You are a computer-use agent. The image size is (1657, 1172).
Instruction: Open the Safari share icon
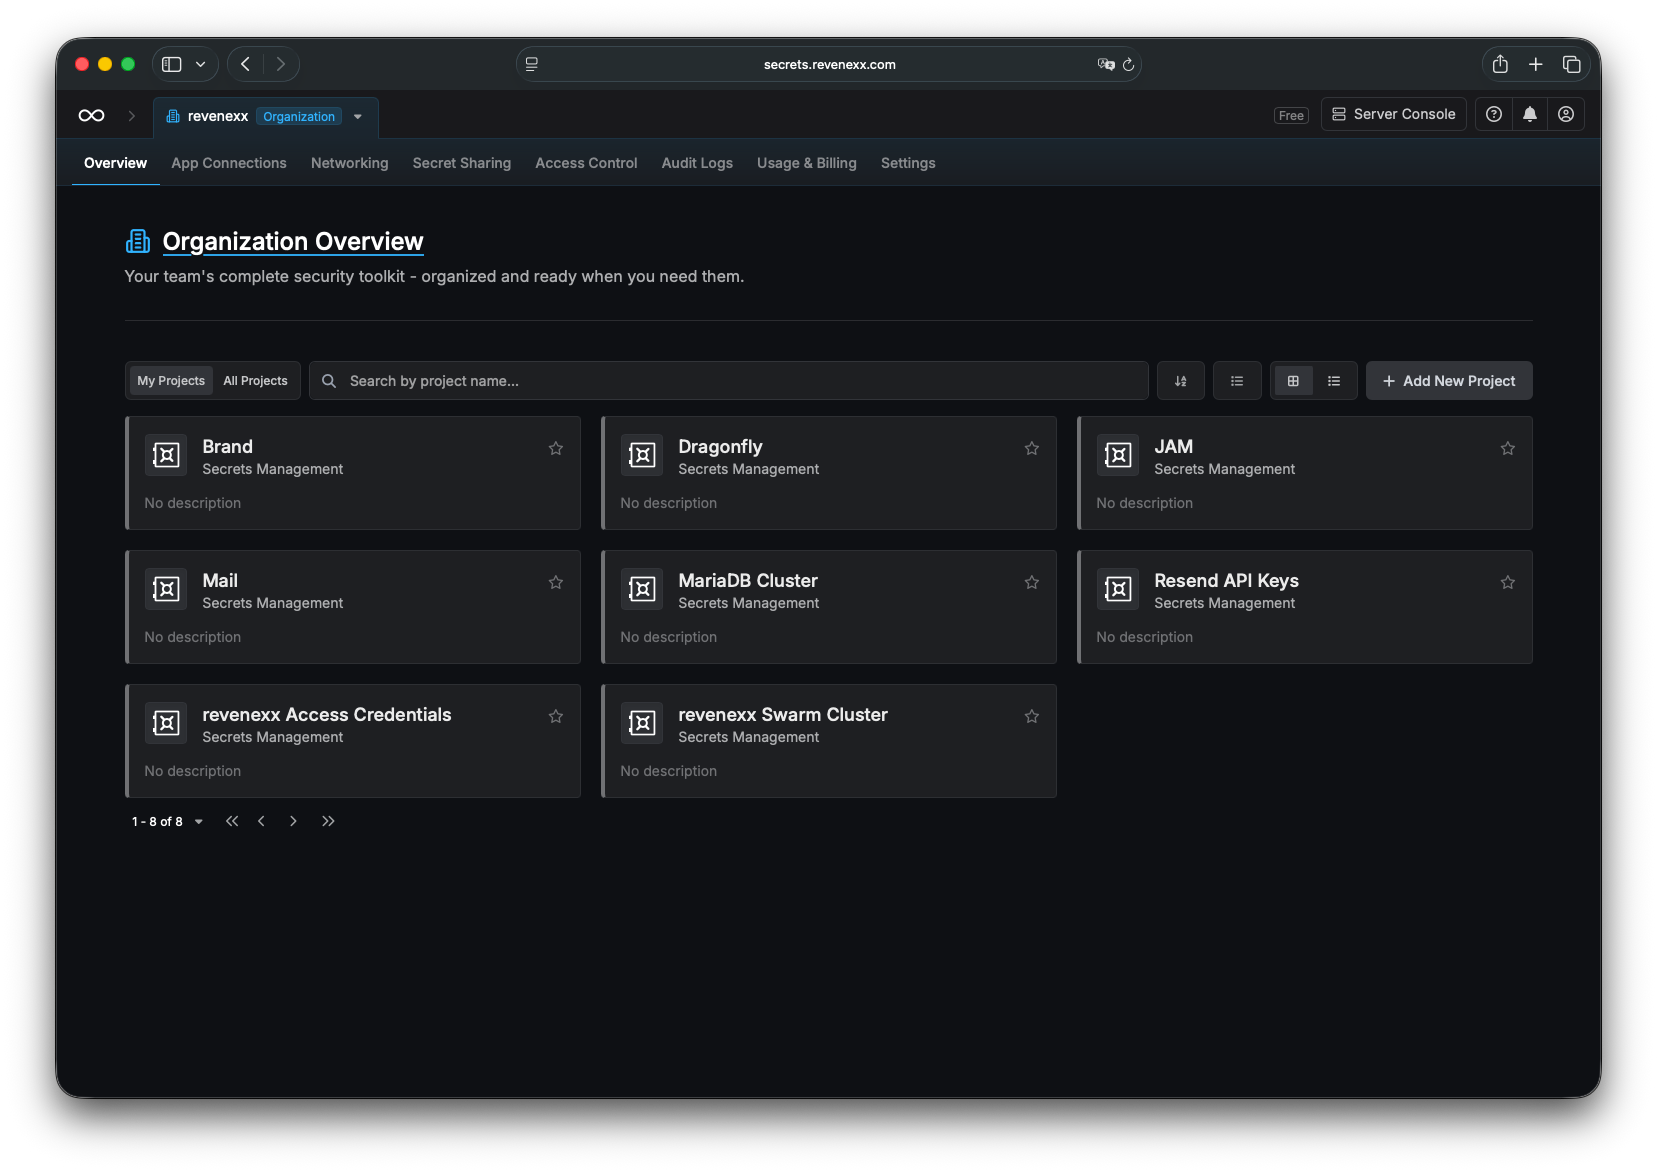pyautogui.click(x=1500, y=64)
